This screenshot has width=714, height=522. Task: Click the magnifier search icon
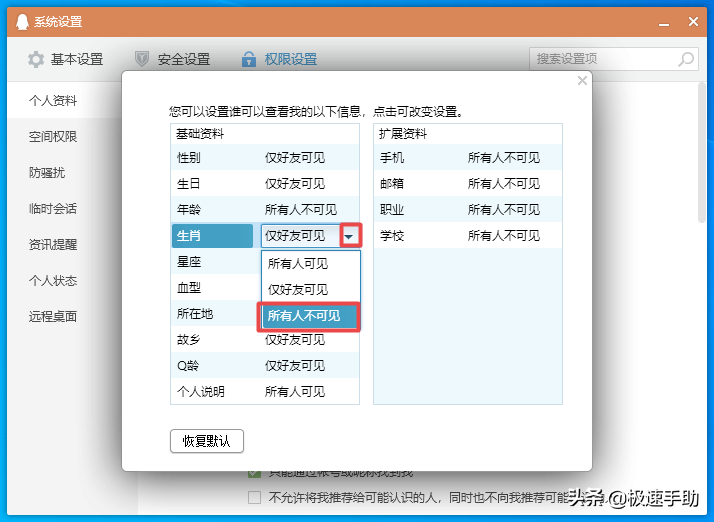point(686,59)
